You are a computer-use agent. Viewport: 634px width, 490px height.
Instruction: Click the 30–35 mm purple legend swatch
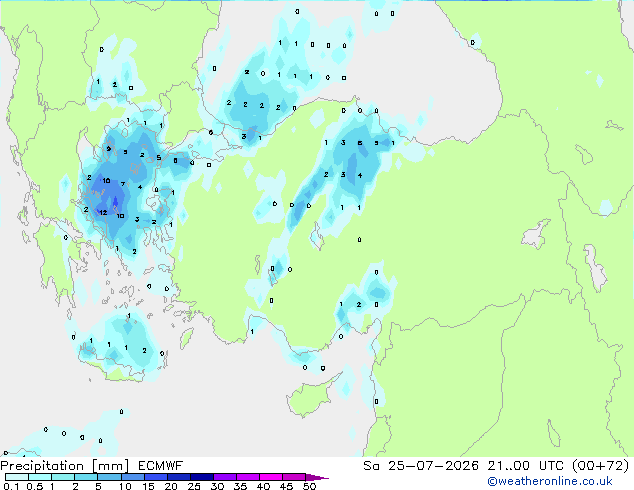click(224, 477)
